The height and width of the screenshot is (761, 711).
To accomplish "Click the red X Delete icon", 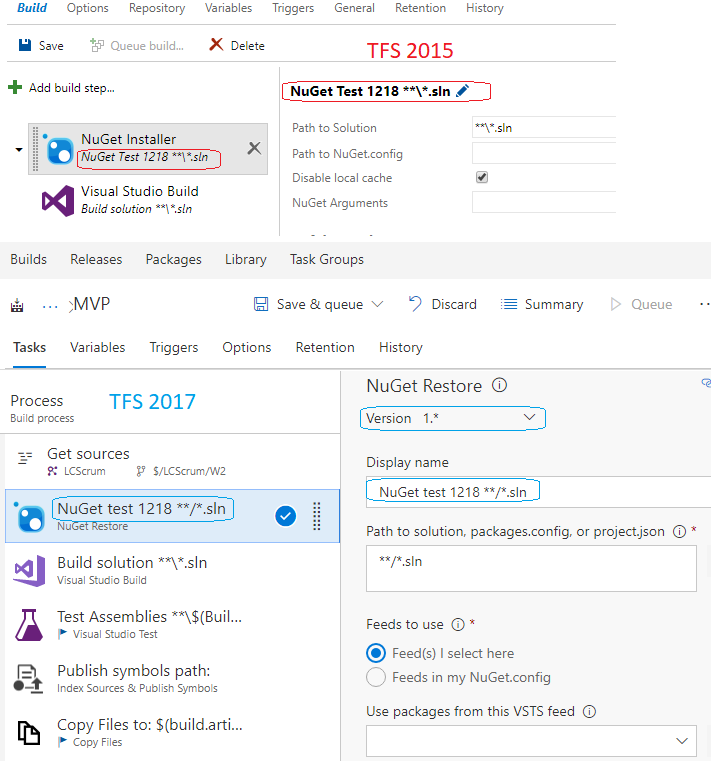I will pyautogui.click(x=216, y=45).
